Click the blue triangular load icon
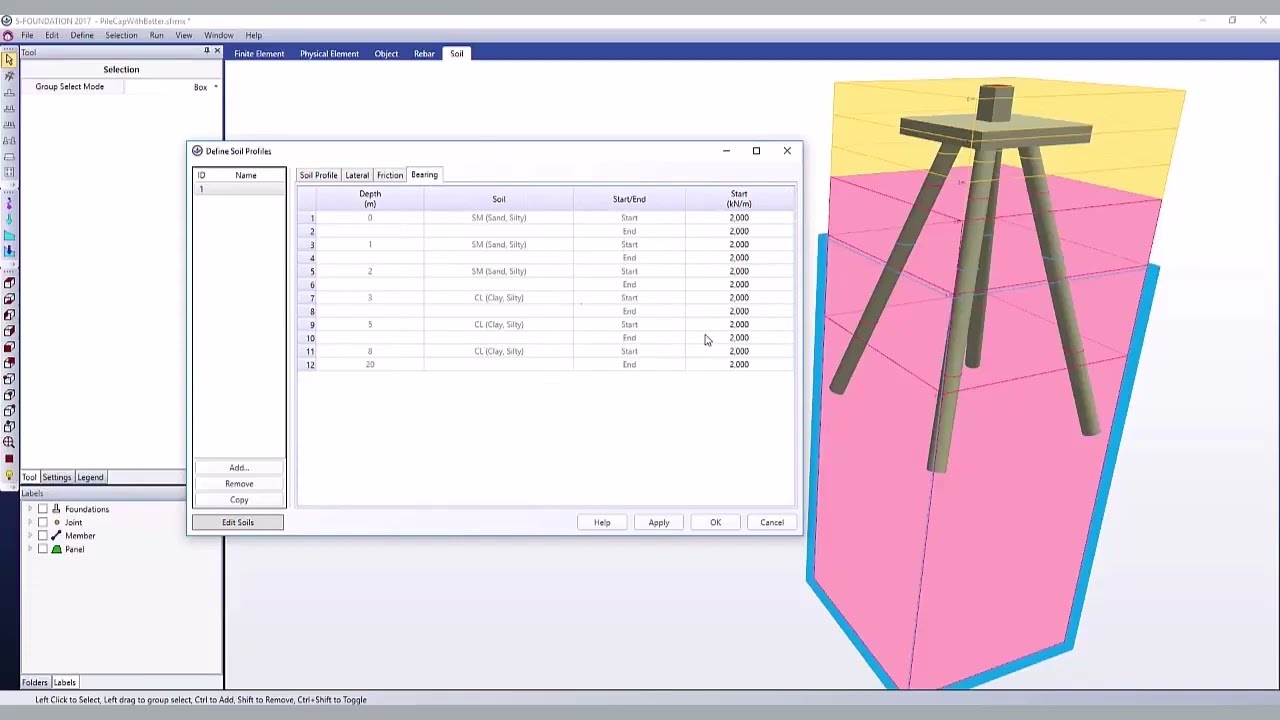The height and width of the screenshot is (720, 1280). pos(9,235)
